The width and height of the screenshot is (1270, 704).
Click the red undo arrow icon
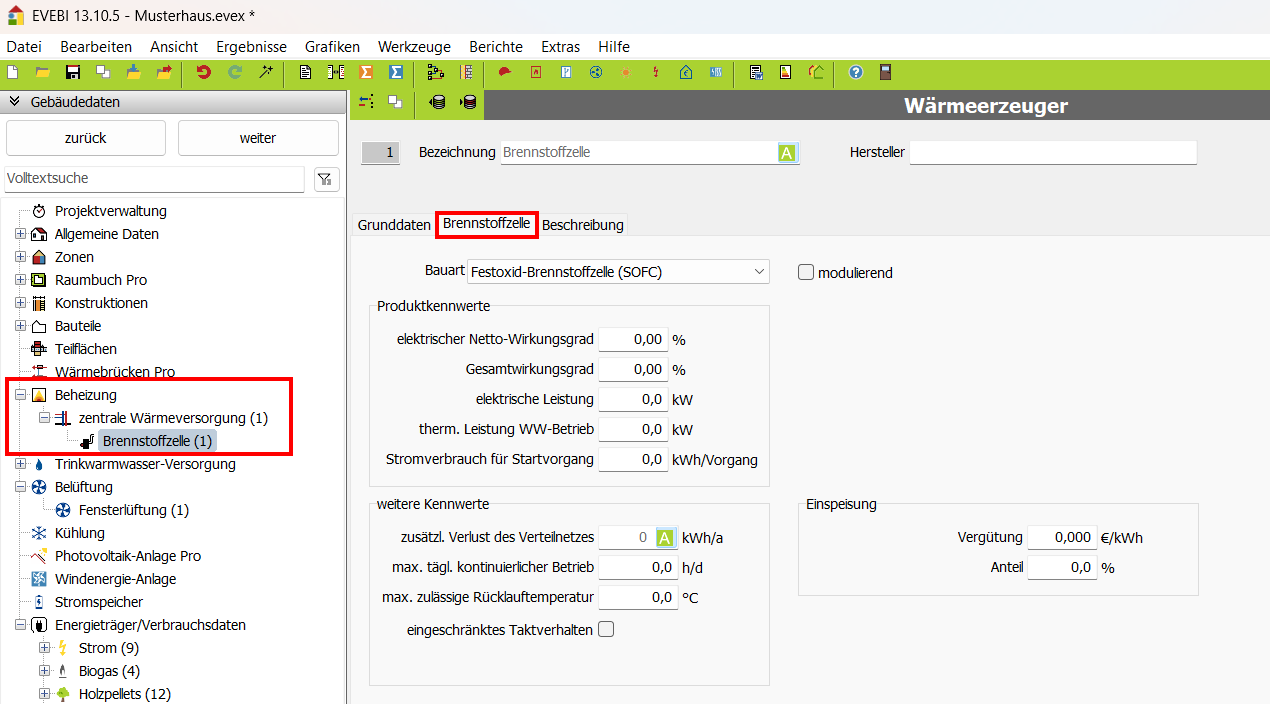pyautogui.click(x=204, y=72)
